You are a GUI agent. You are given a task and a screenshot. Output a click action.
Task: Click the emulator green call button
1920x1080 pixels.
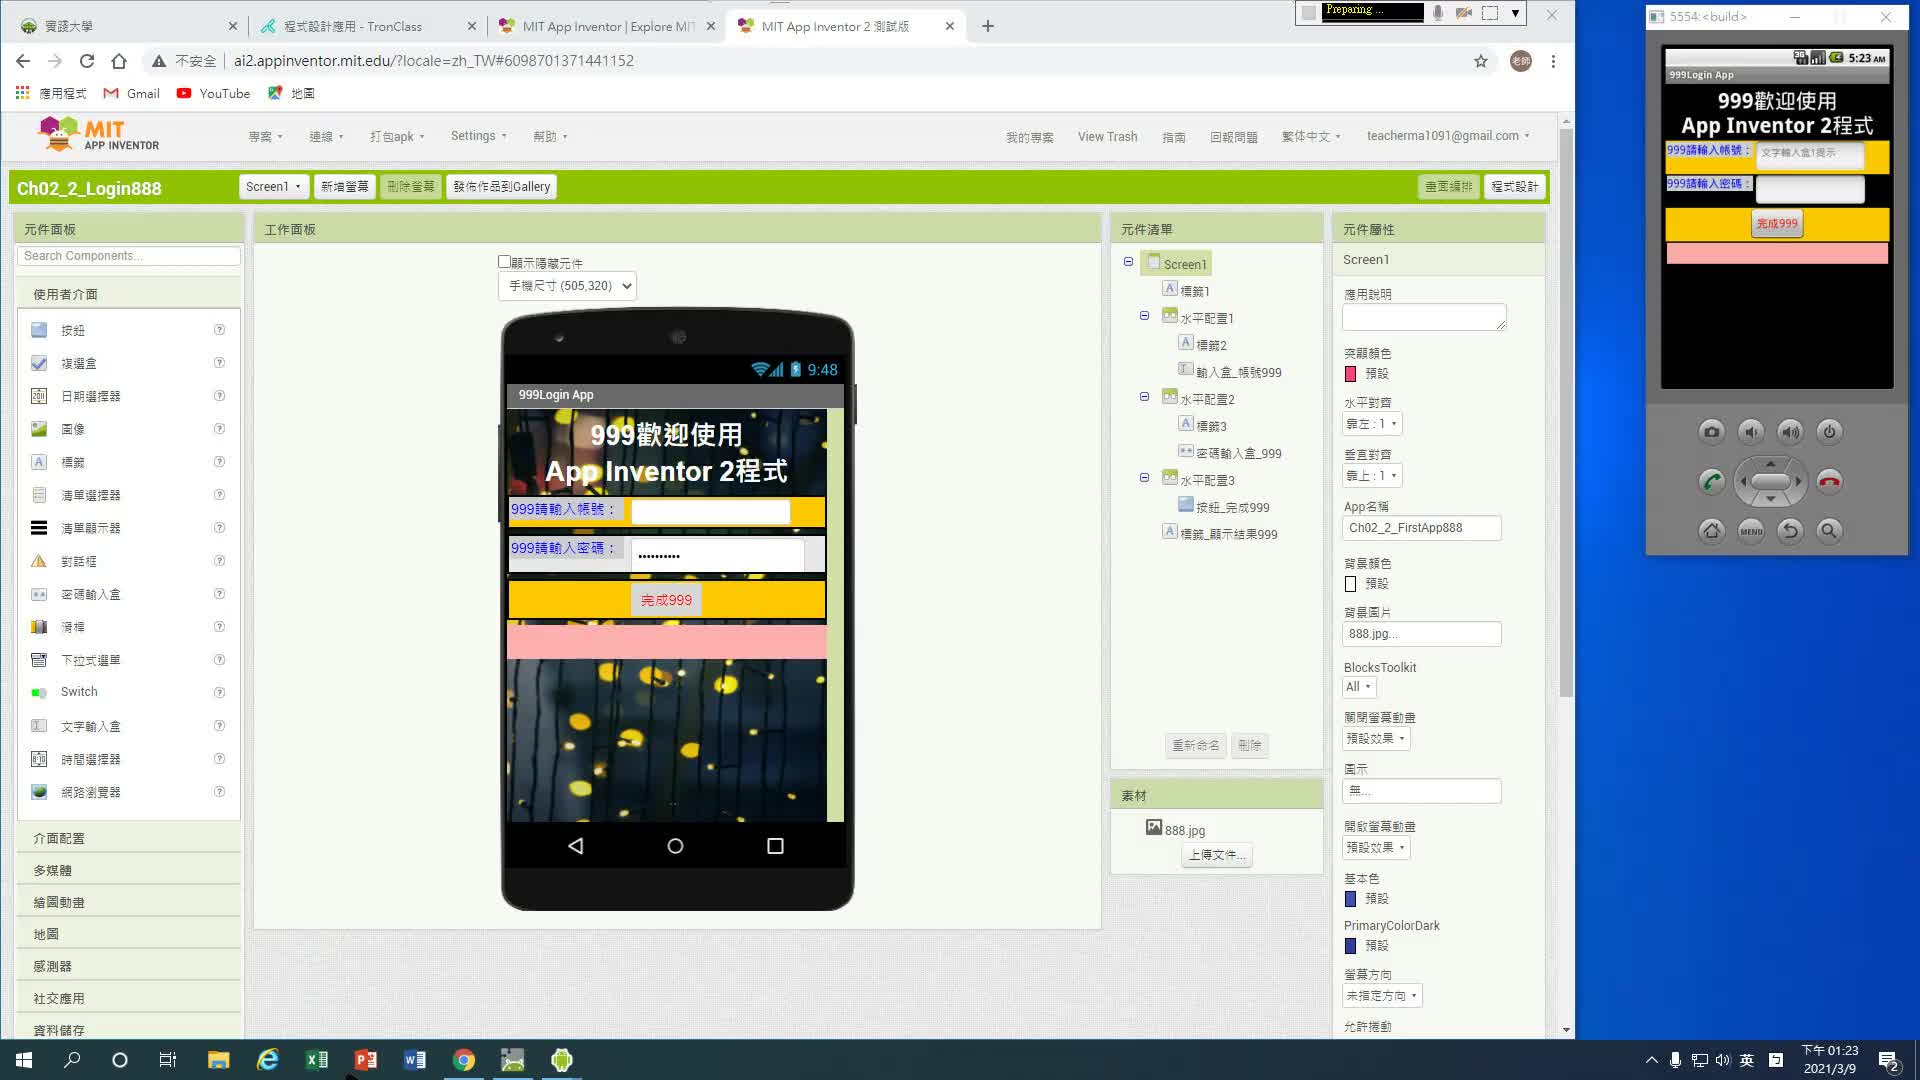(1711, 481)
